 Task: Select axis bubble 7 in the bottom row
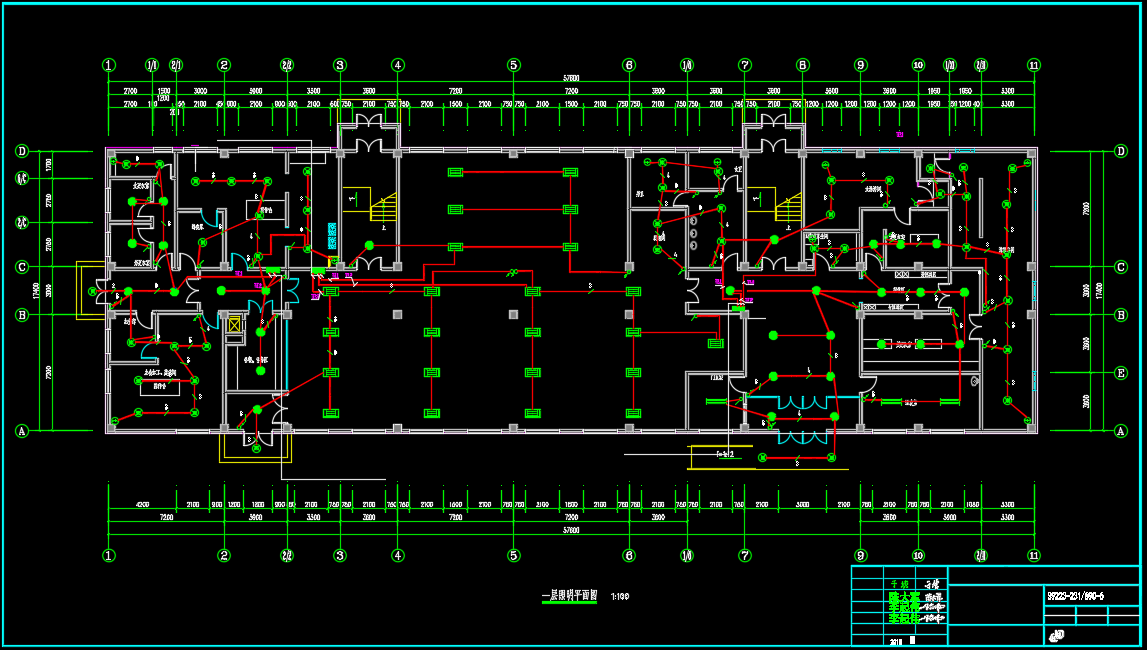(745, 556)
